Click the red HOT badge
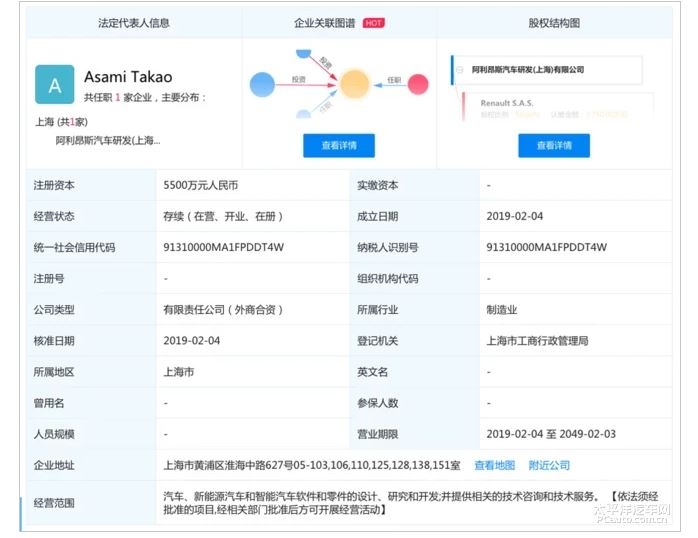 pyautogui.click(x=373, y=23)
